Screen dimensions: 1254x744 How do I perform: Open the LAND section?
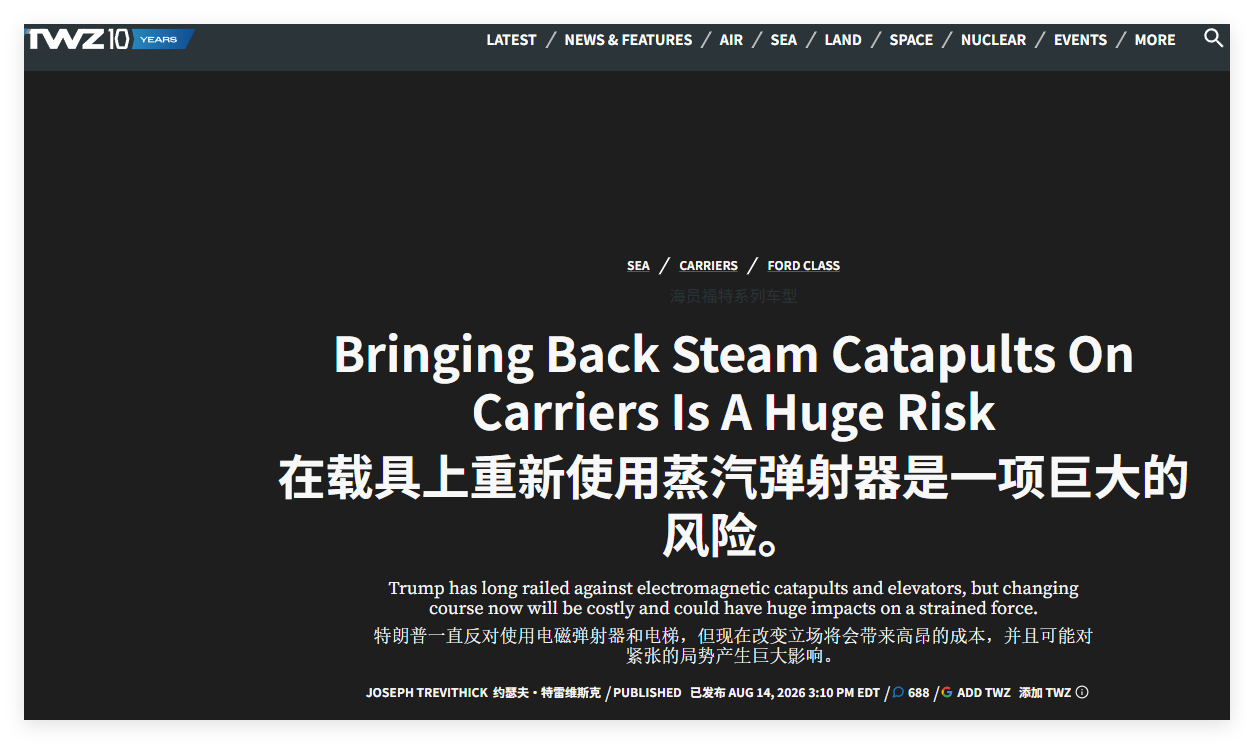point(843,40)
